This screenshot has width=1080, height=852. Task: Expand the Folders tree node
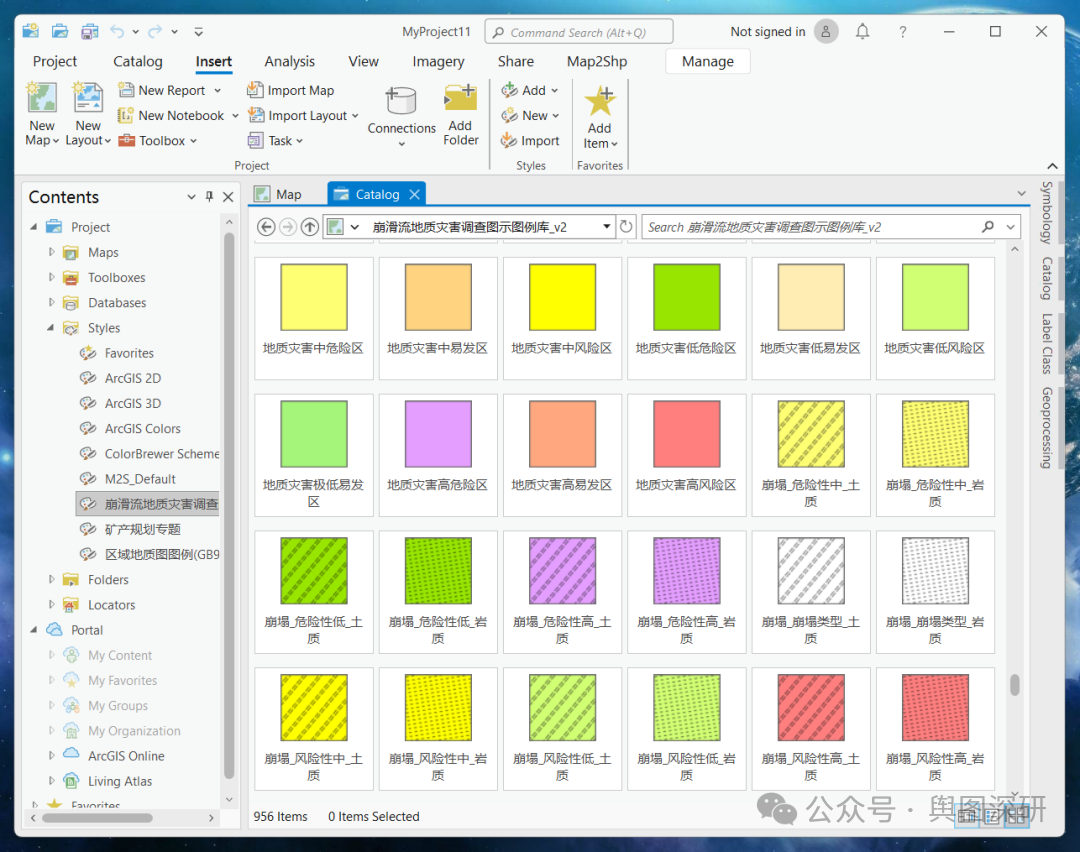[51, 579]
